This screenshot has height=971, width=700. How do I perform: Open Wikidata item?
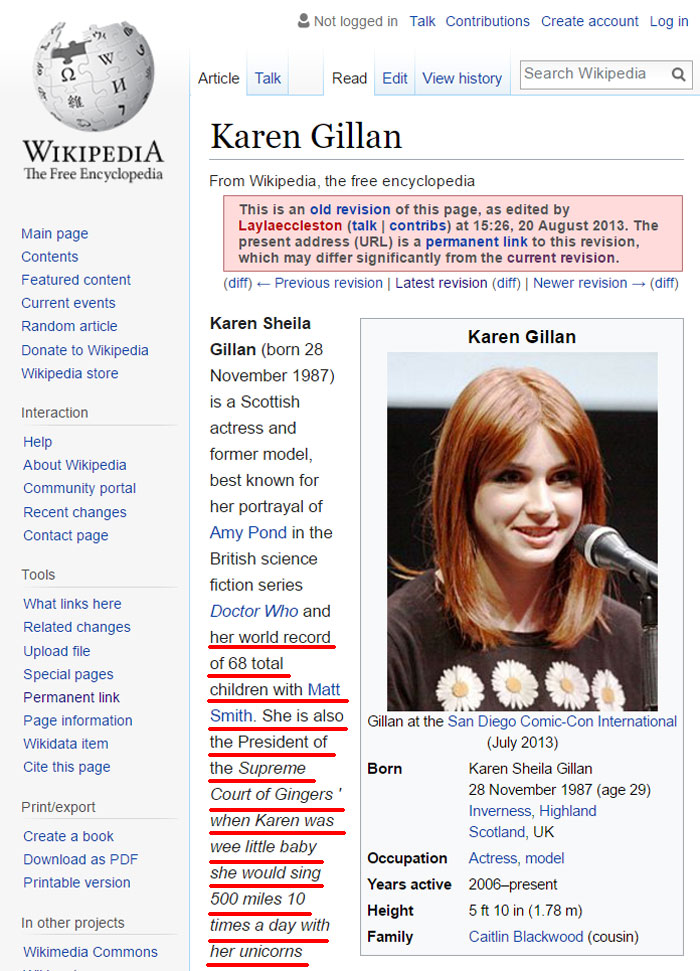point(66,744)
